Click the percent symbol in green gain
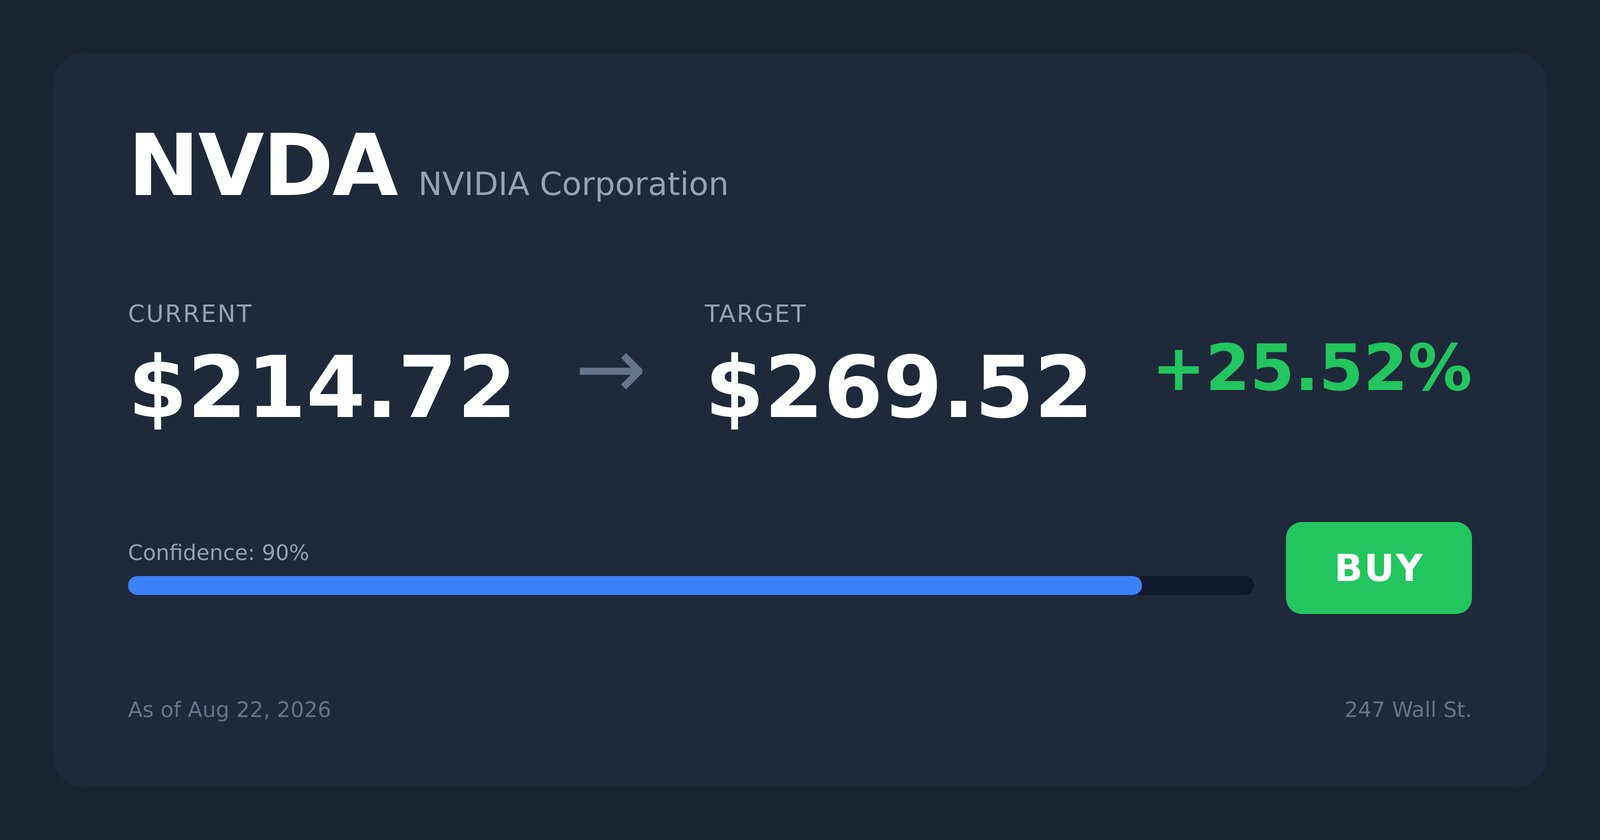The image size is (1600, 840). pos(1439,368)
